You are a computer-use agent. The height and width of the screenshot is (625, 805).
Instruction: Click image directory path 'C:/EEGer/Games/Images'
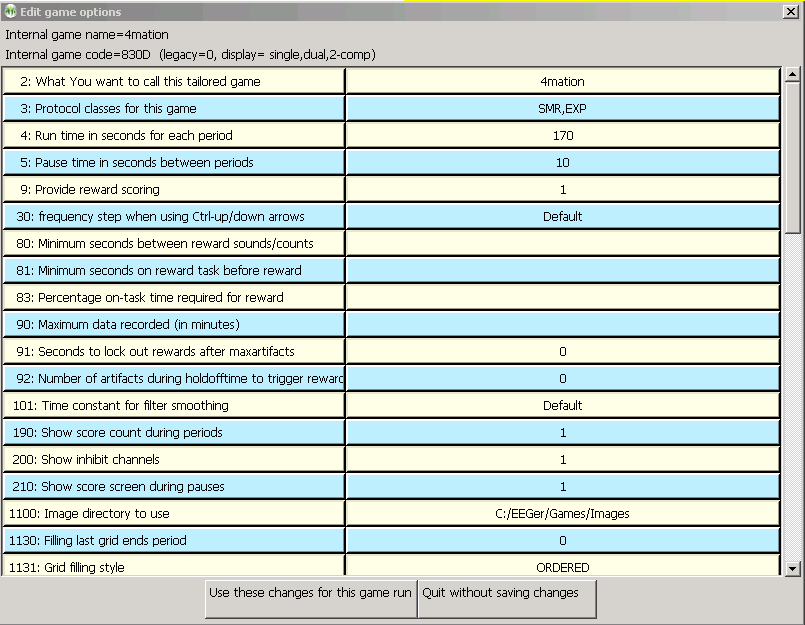[562, 514]
